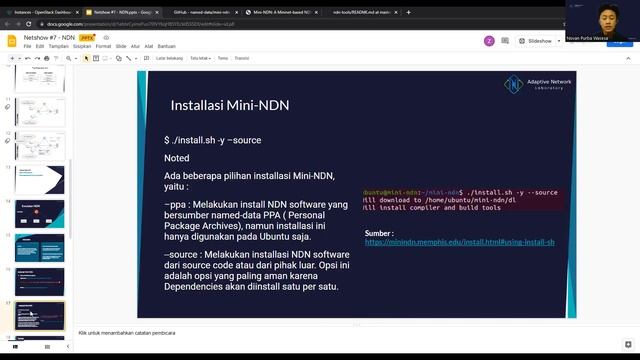Screen dimensions: 640x360
Task: Select the Installasi Mini-NDN slide title
Action: tap(230, 105)
